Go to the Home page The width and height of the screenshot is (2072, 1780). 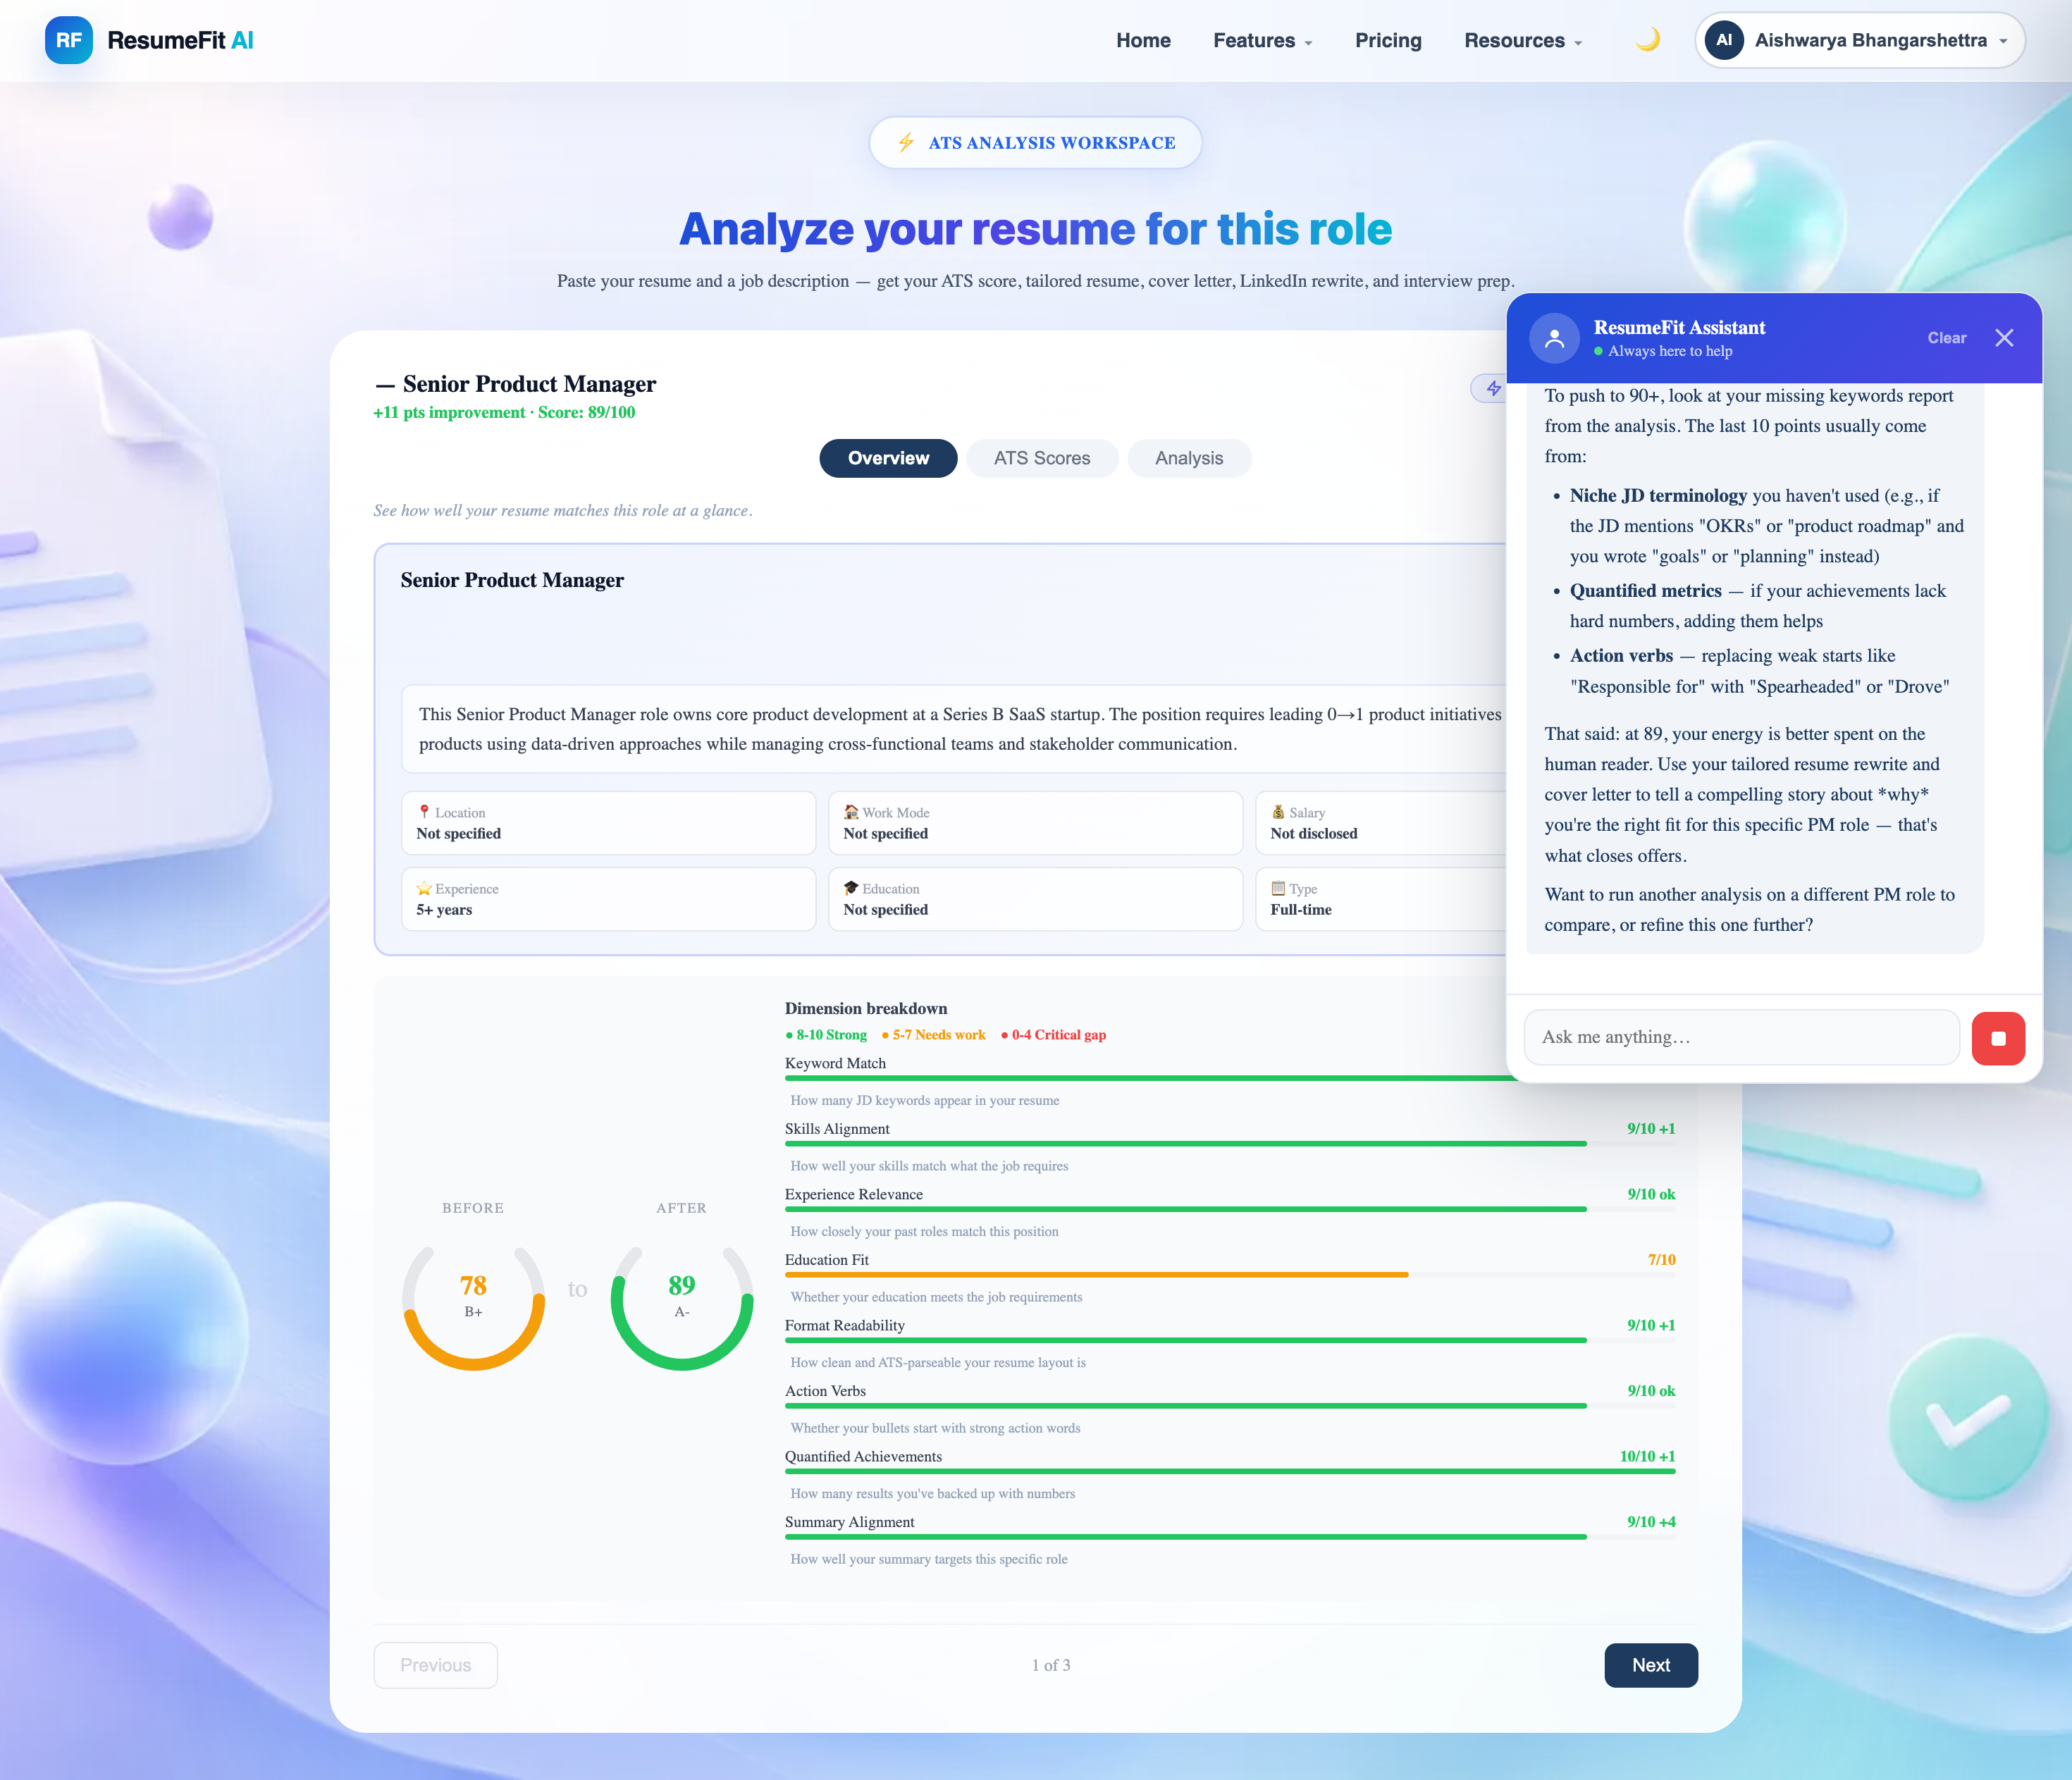tap(1143, 40)
